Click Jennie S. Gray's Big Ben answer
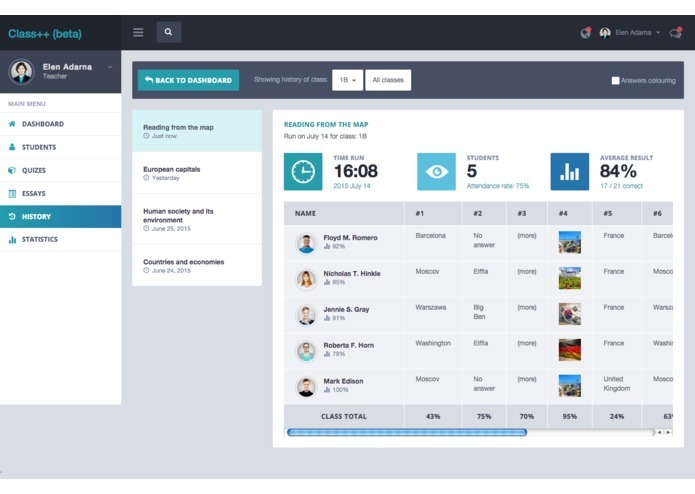Screen dimensions: 695x494 (x=479, y=312)
